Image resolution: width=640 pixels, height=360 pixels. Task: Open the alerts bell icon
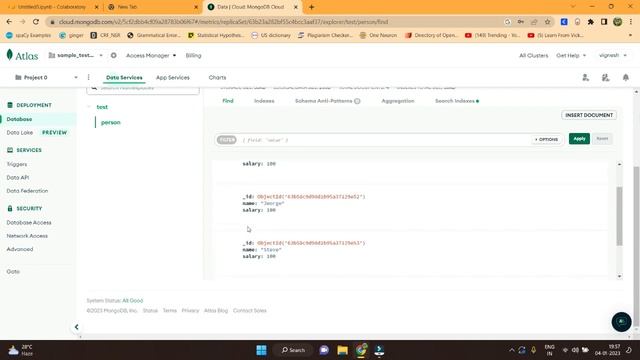click(x=626, y=78)
